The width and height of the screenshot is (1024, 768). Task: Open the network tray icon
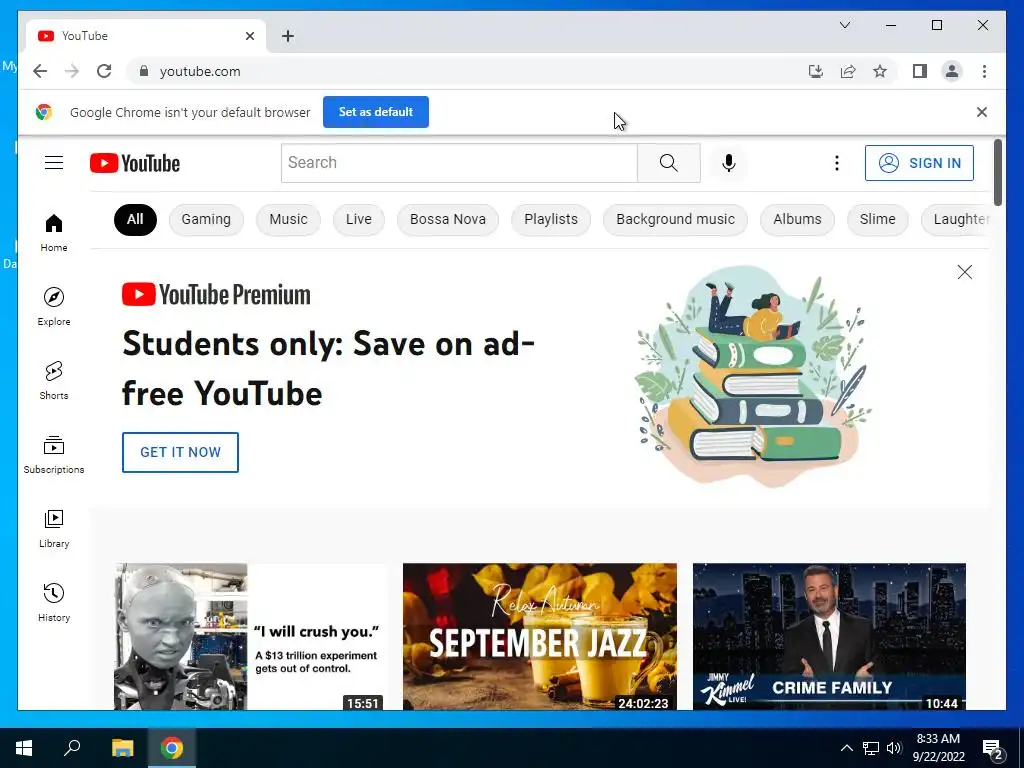871,748
